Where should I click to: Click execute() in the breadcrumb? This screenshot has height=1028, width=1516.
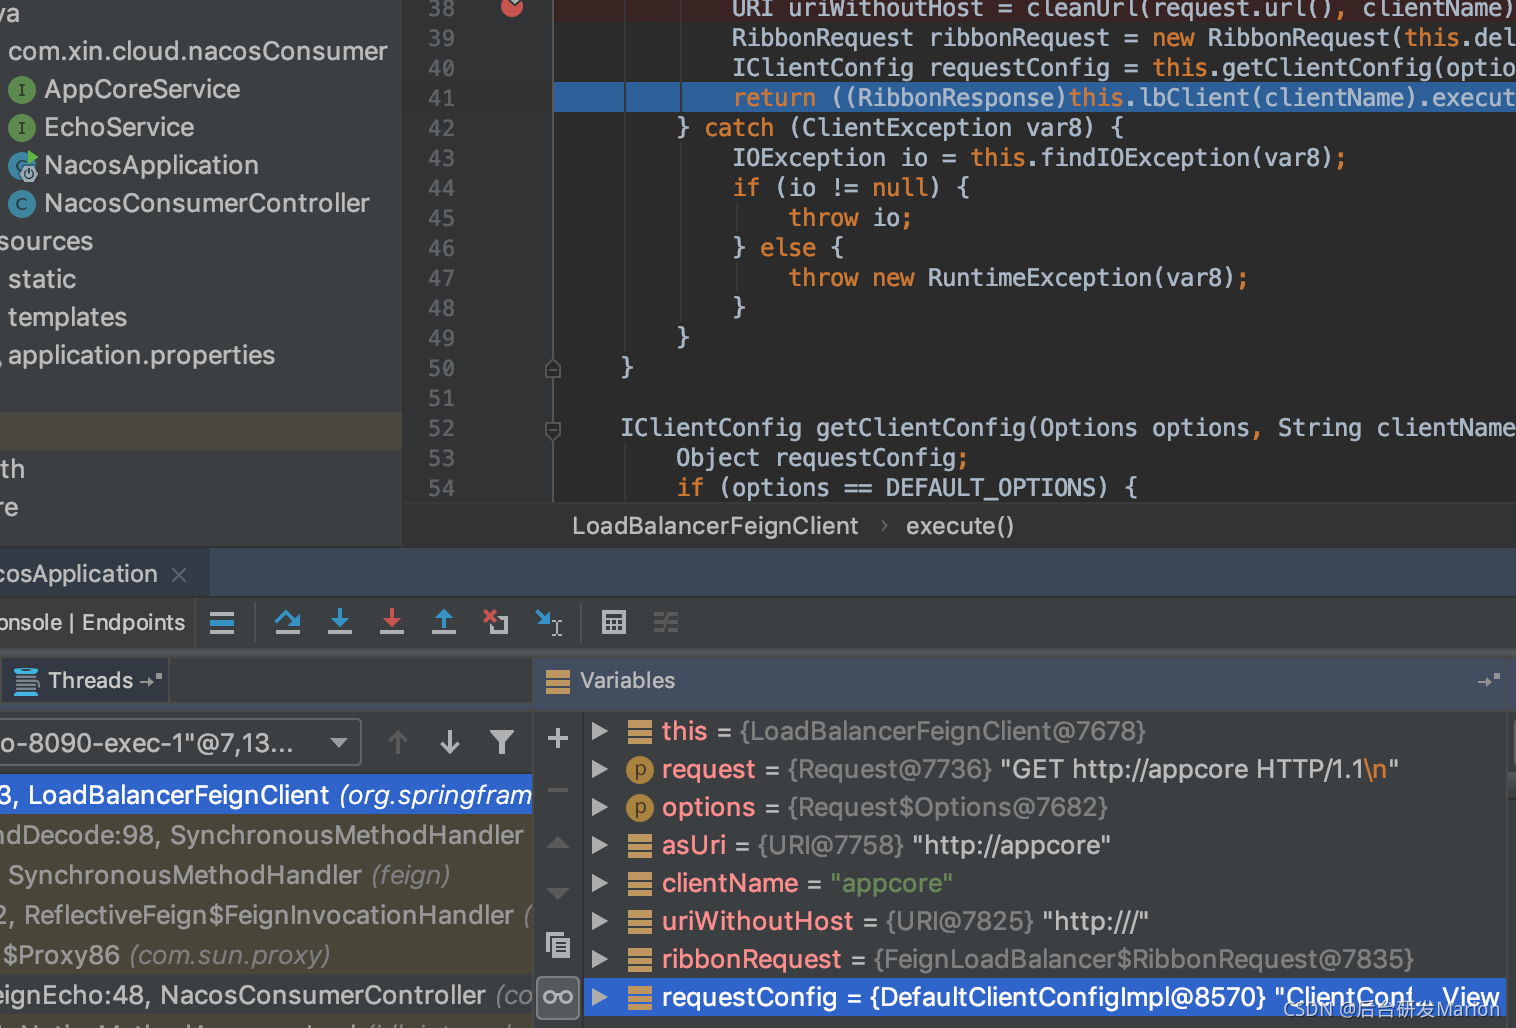pyautogui.click(x=960, y=526)
